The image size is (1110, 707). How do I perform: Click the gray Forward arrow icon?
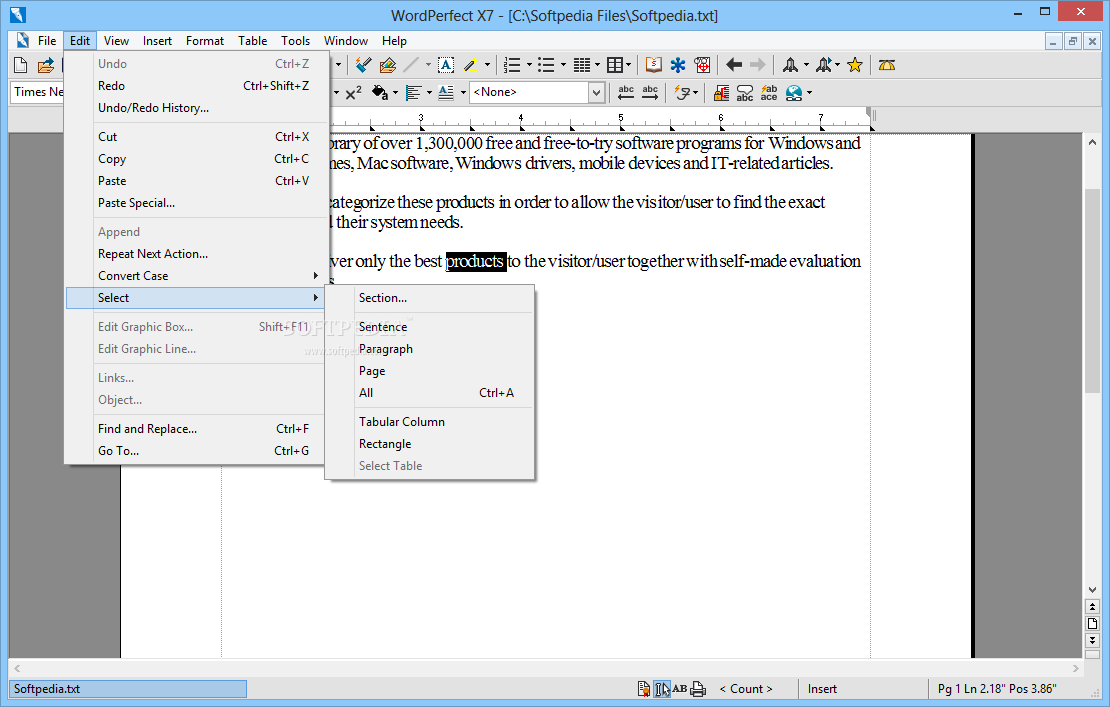[757, 65]
